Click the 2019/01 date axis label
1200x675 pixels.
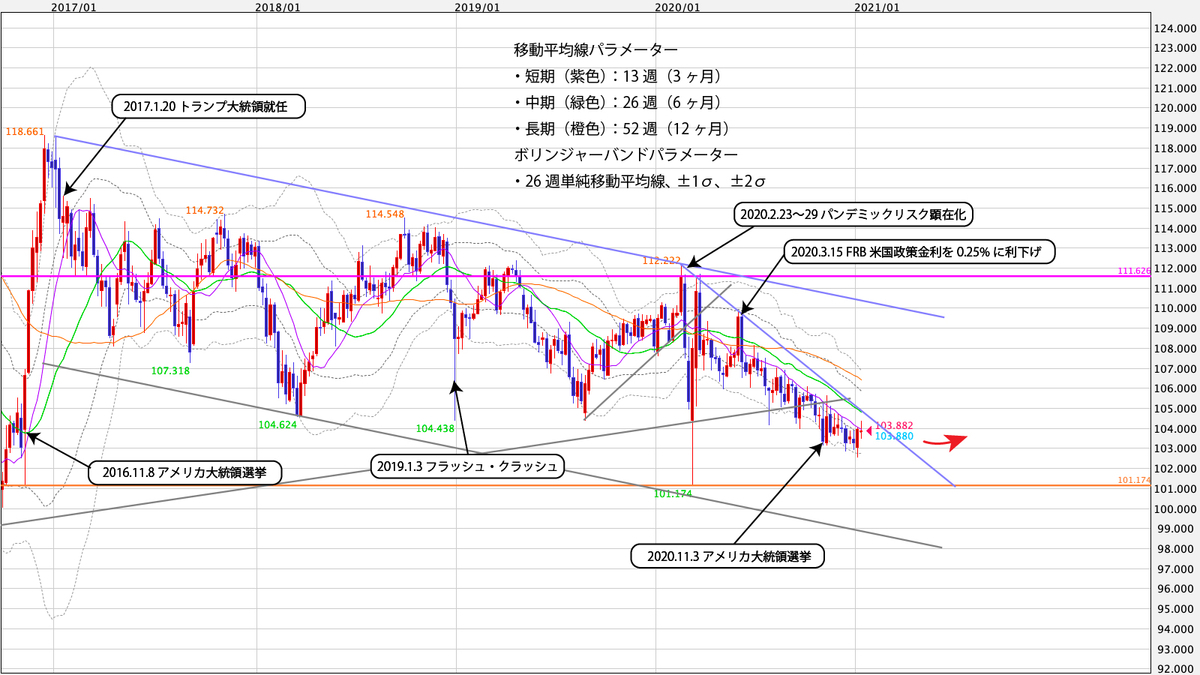[477, 7]
